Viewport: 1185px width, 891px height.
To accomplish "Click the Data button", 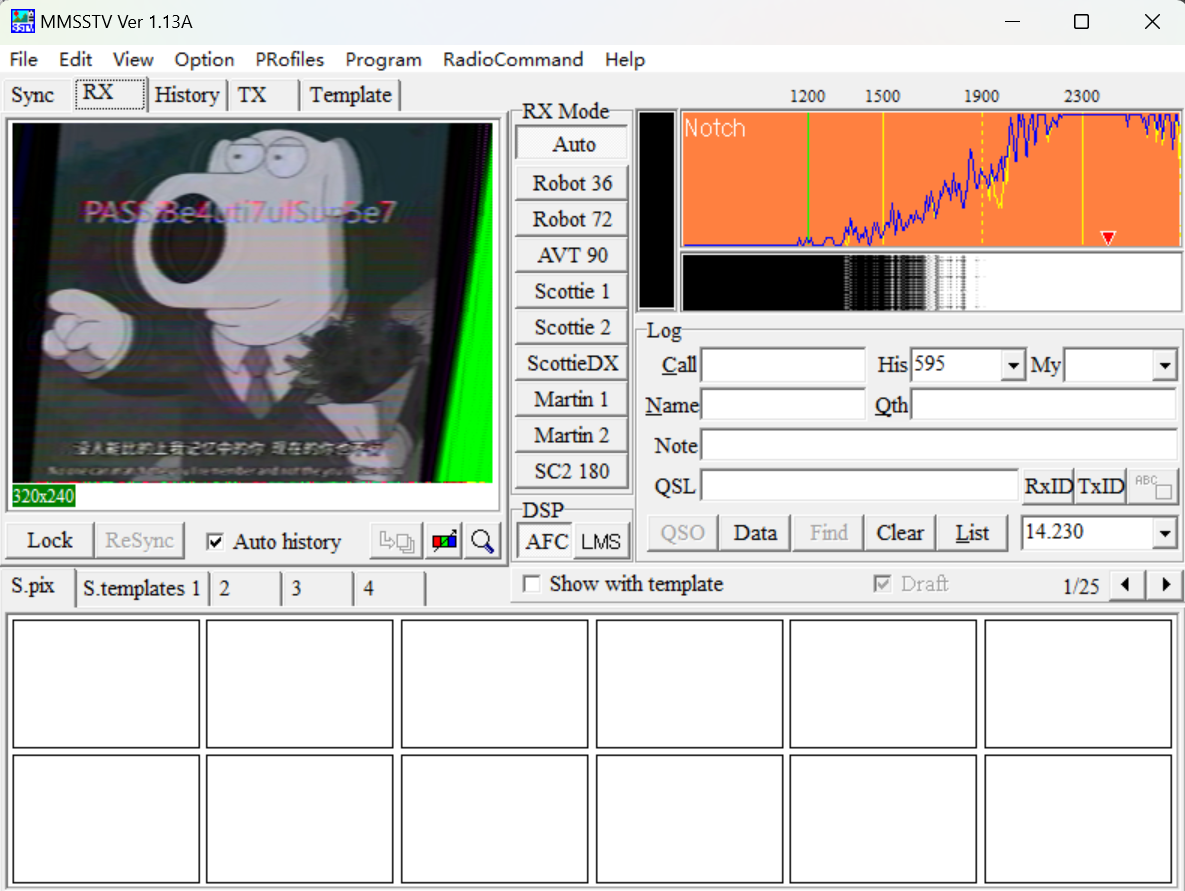I will click(754, 533).
